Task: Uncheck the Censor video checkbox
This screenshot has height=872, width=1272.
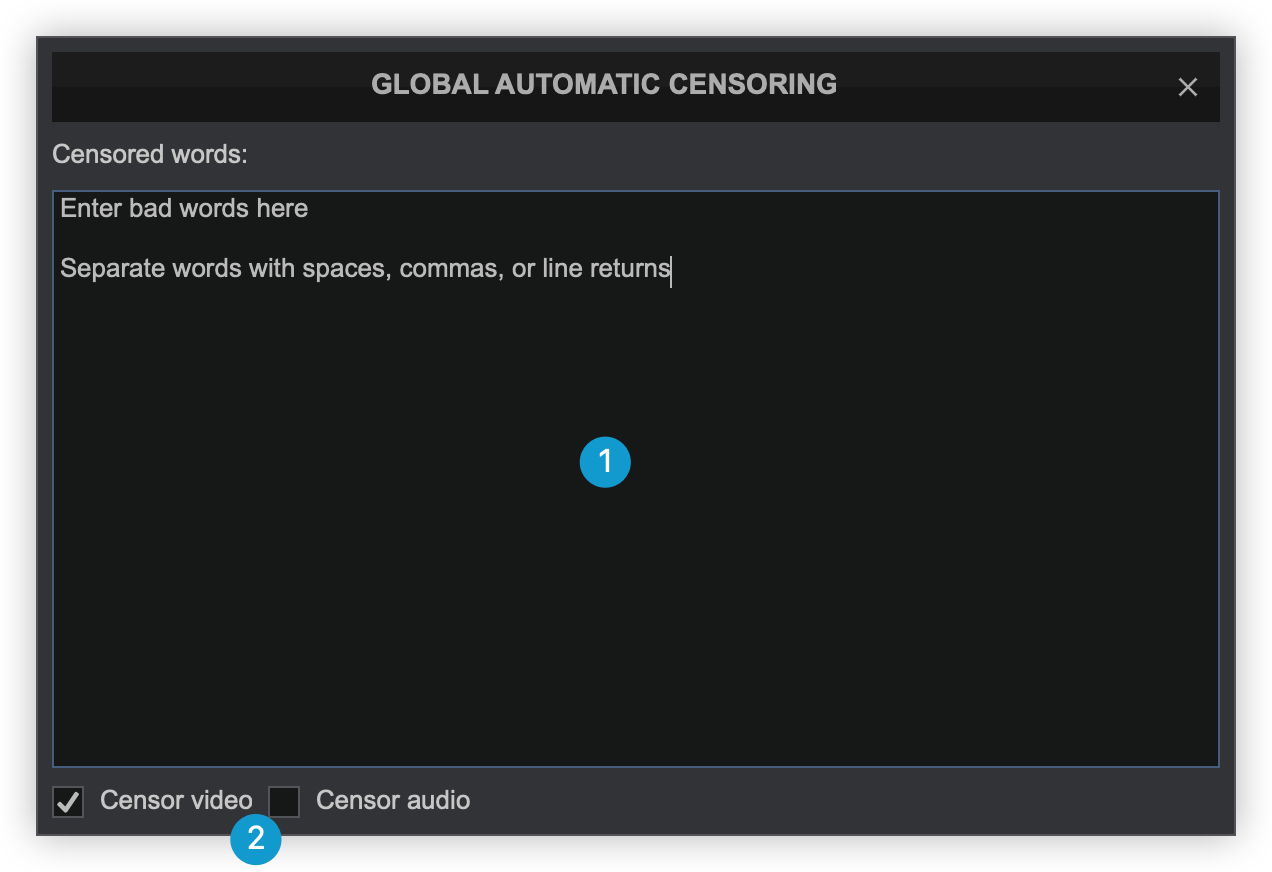Action: (68, 802)
